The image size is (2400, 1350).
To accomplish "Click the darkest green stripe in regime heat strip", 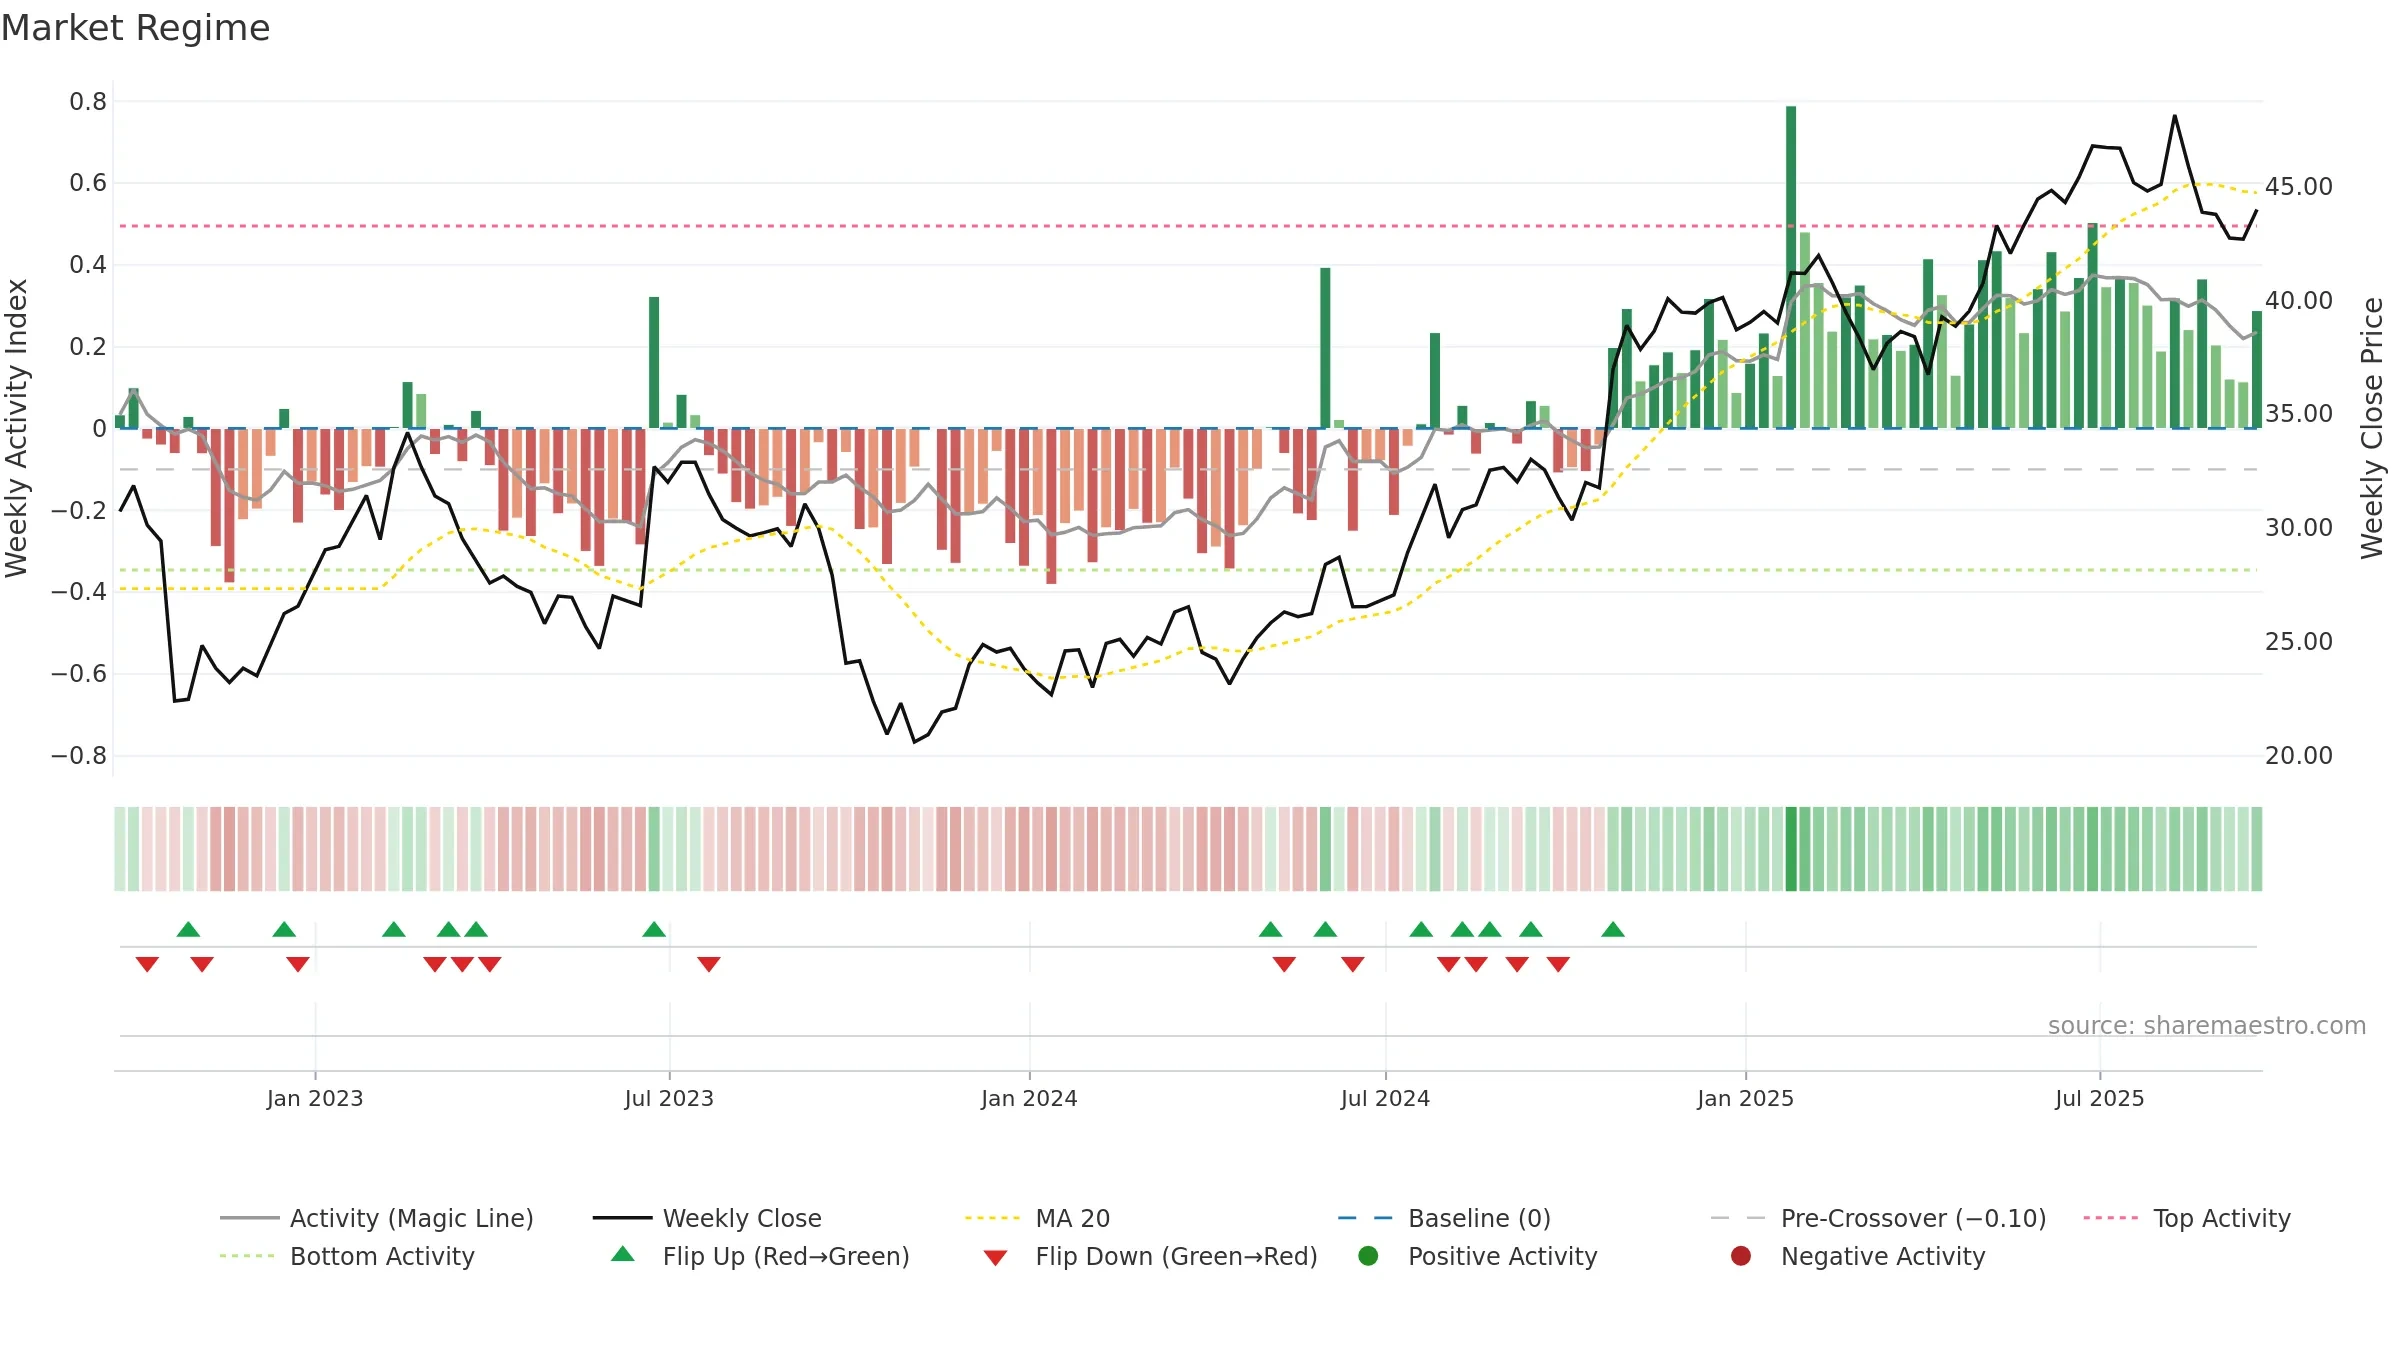I will [x=1791, y=849].
